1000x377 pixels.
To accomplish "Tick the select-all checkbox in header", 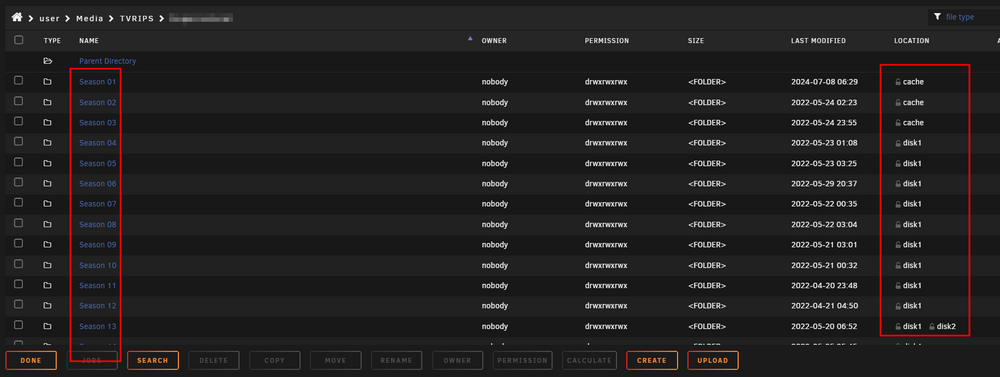I will (x=18, y=40).
